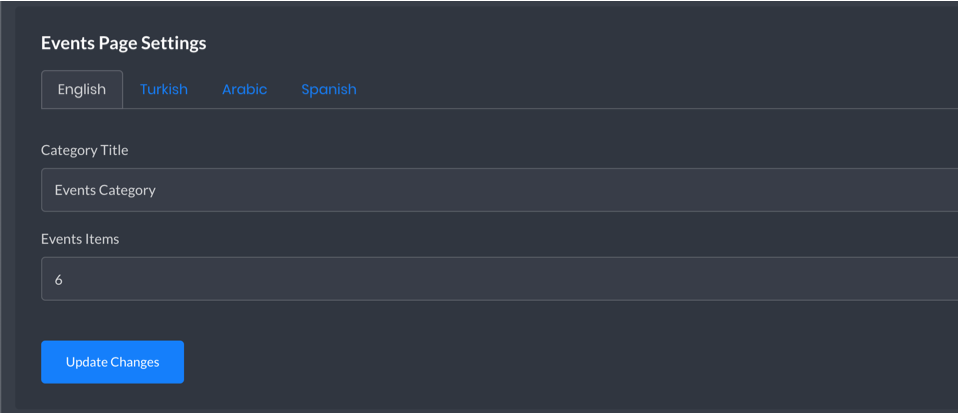
Task: Save settings with the blue Update Changes button
Action: pyautogui.click(x=113, y=362)
